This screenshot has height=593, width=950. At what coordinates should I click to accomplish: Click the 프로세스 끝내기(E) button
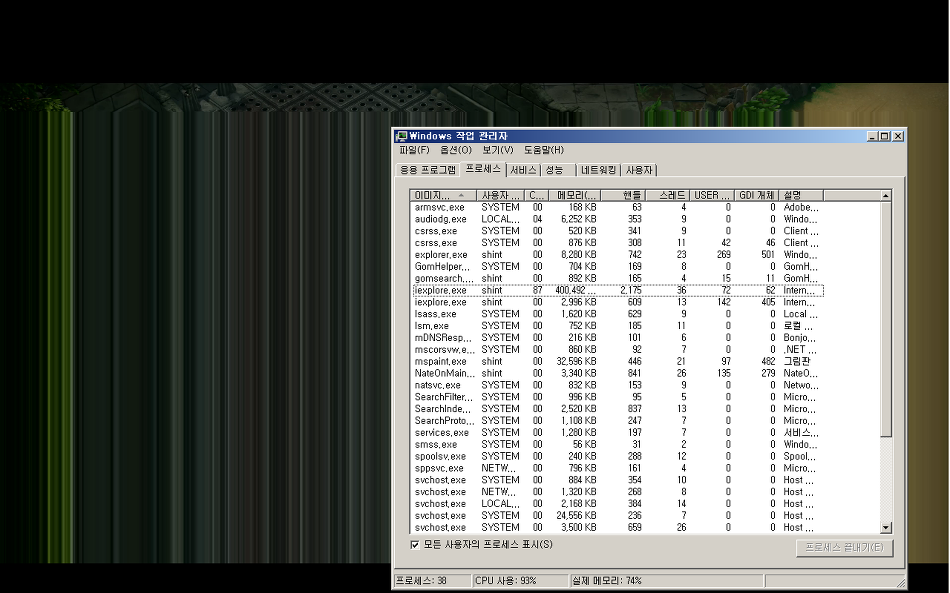coord(844,548)
